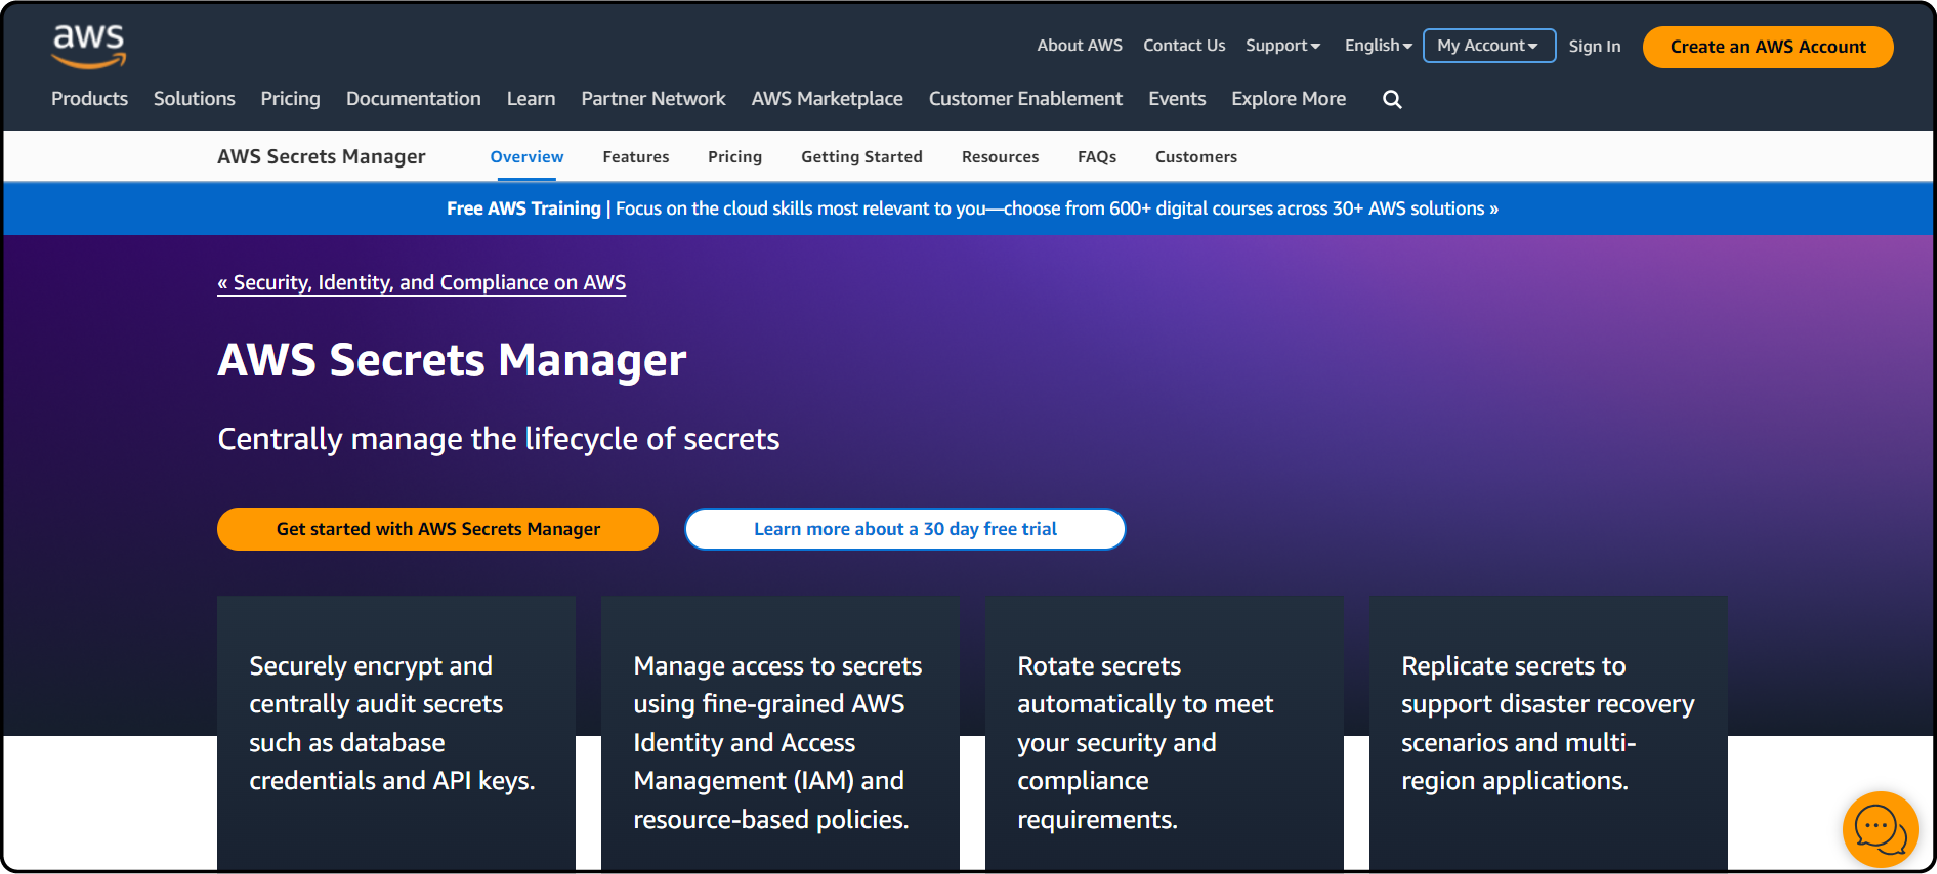The width and height of the screenshot is (1937, 874).
Task: Open the chat support bubble icon
Action: [x=1880, y=829]
